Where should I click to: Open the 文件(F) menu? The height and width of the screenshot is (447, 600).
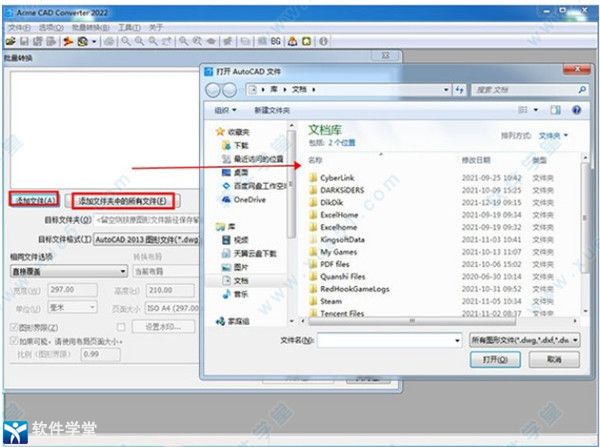(x=19, y=27)
